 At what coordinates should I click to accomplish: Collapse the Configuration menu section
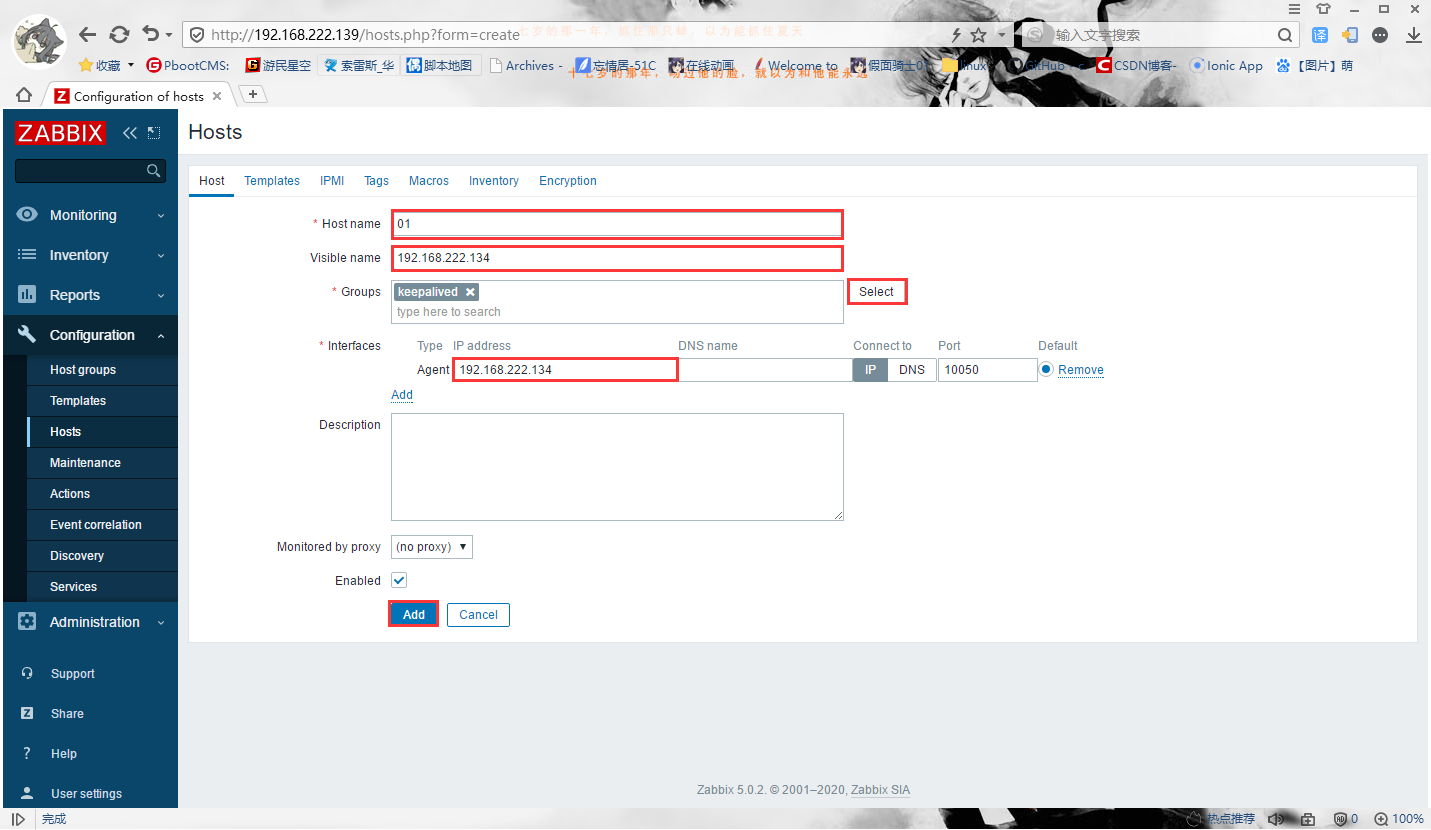click(161, 336)
